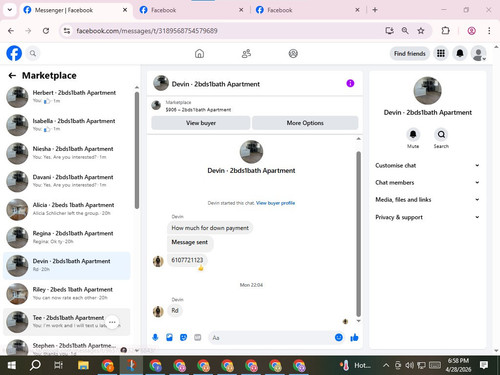This screenshot has height=375, width=500.
Task: Open the Chrome profile avatar icon
Action: click(471, 31)
